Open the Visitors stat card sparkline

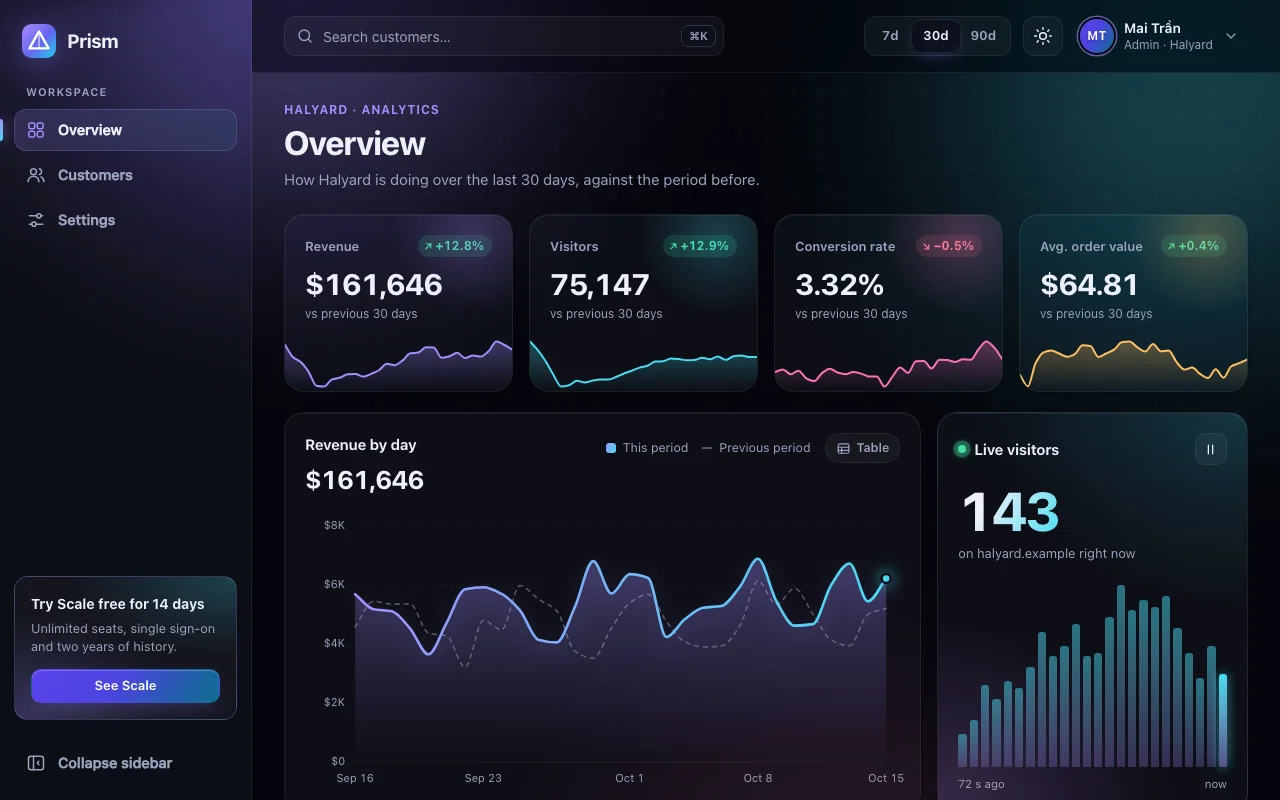pyautogui.click(x=643, y=365)
